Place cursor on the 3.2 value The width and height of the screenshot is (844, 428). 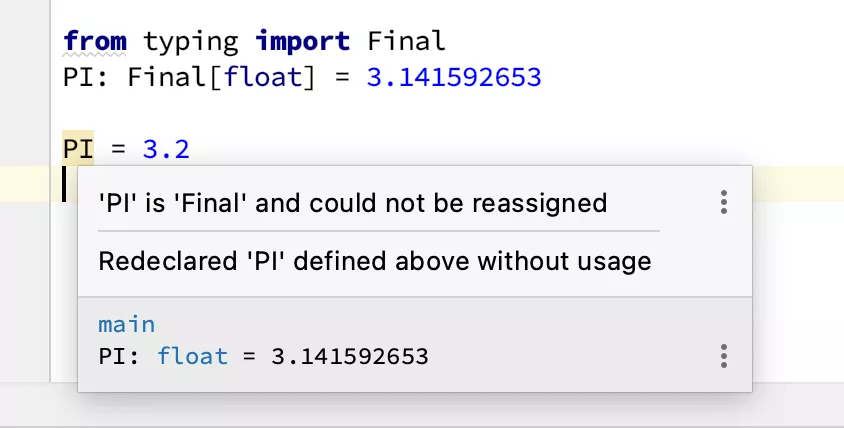coord(166,150)
